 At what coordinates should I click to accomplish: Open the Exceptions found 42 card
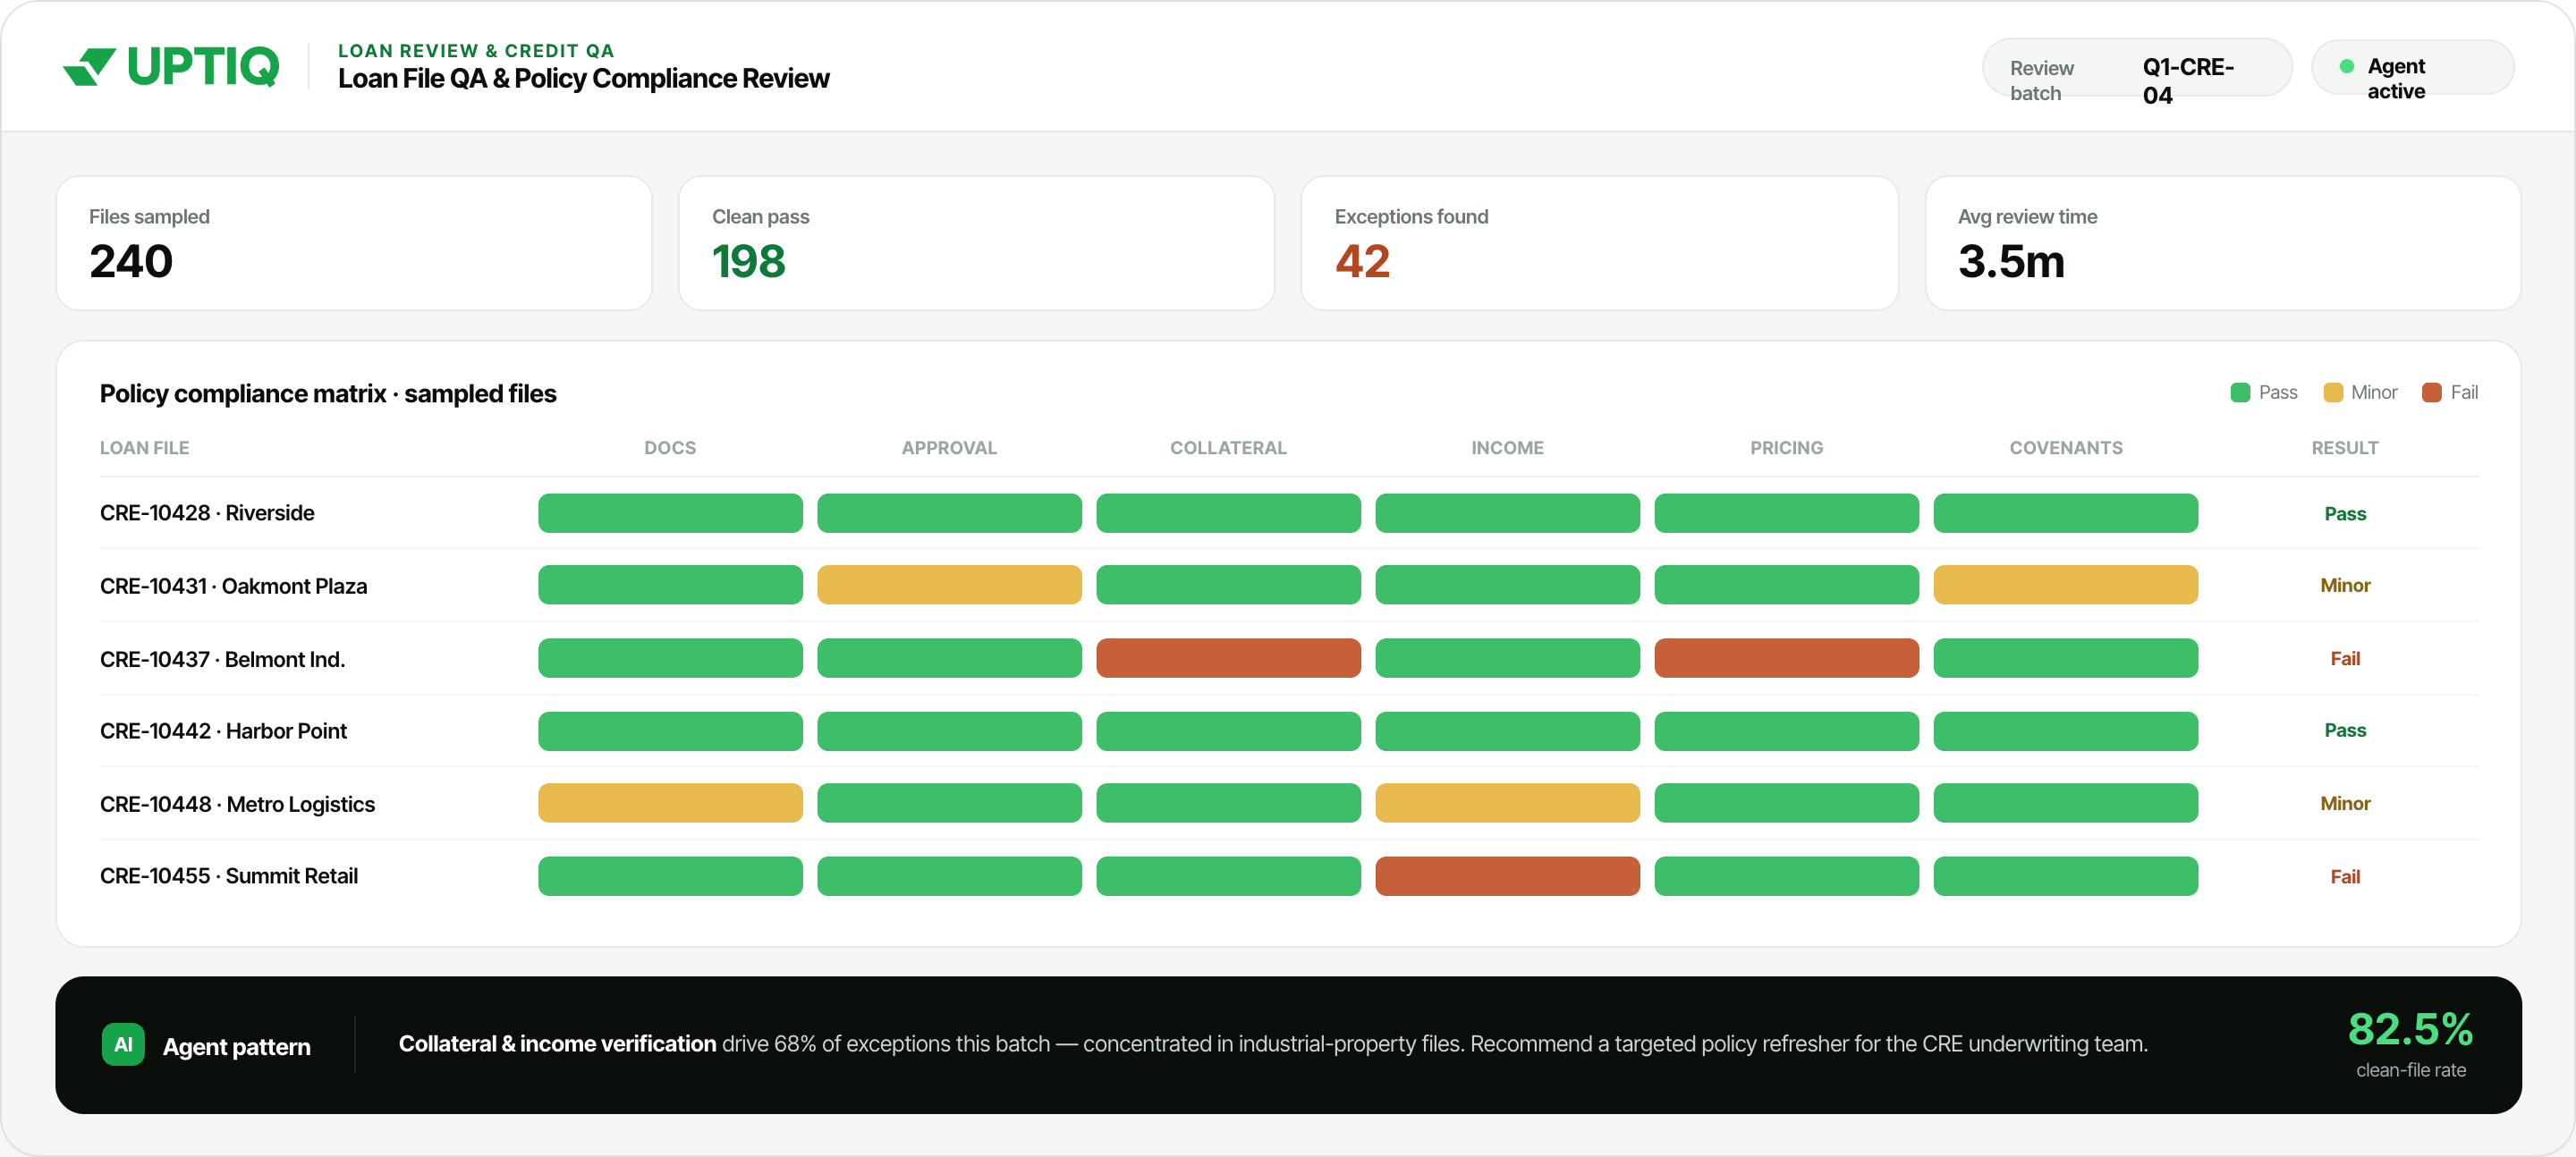(x=1599, y=243)
